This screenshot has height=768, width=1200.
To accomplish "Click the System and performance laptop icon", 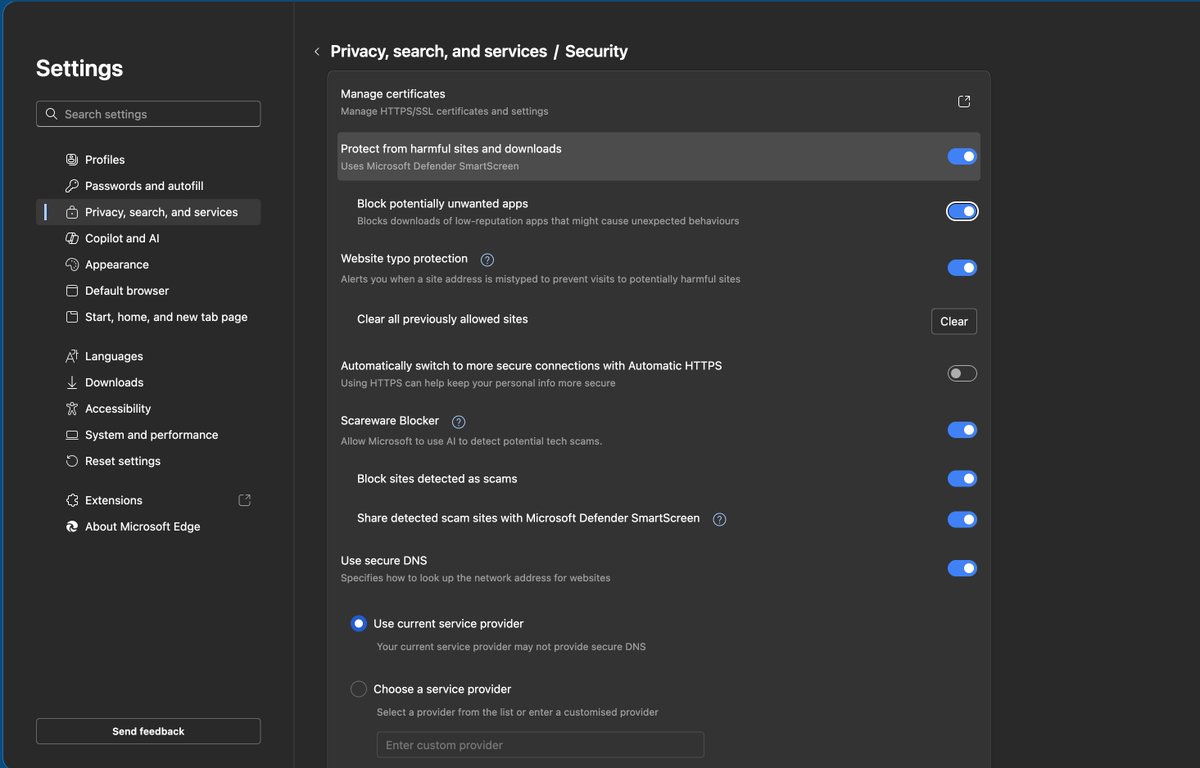I will coord(72,435).
